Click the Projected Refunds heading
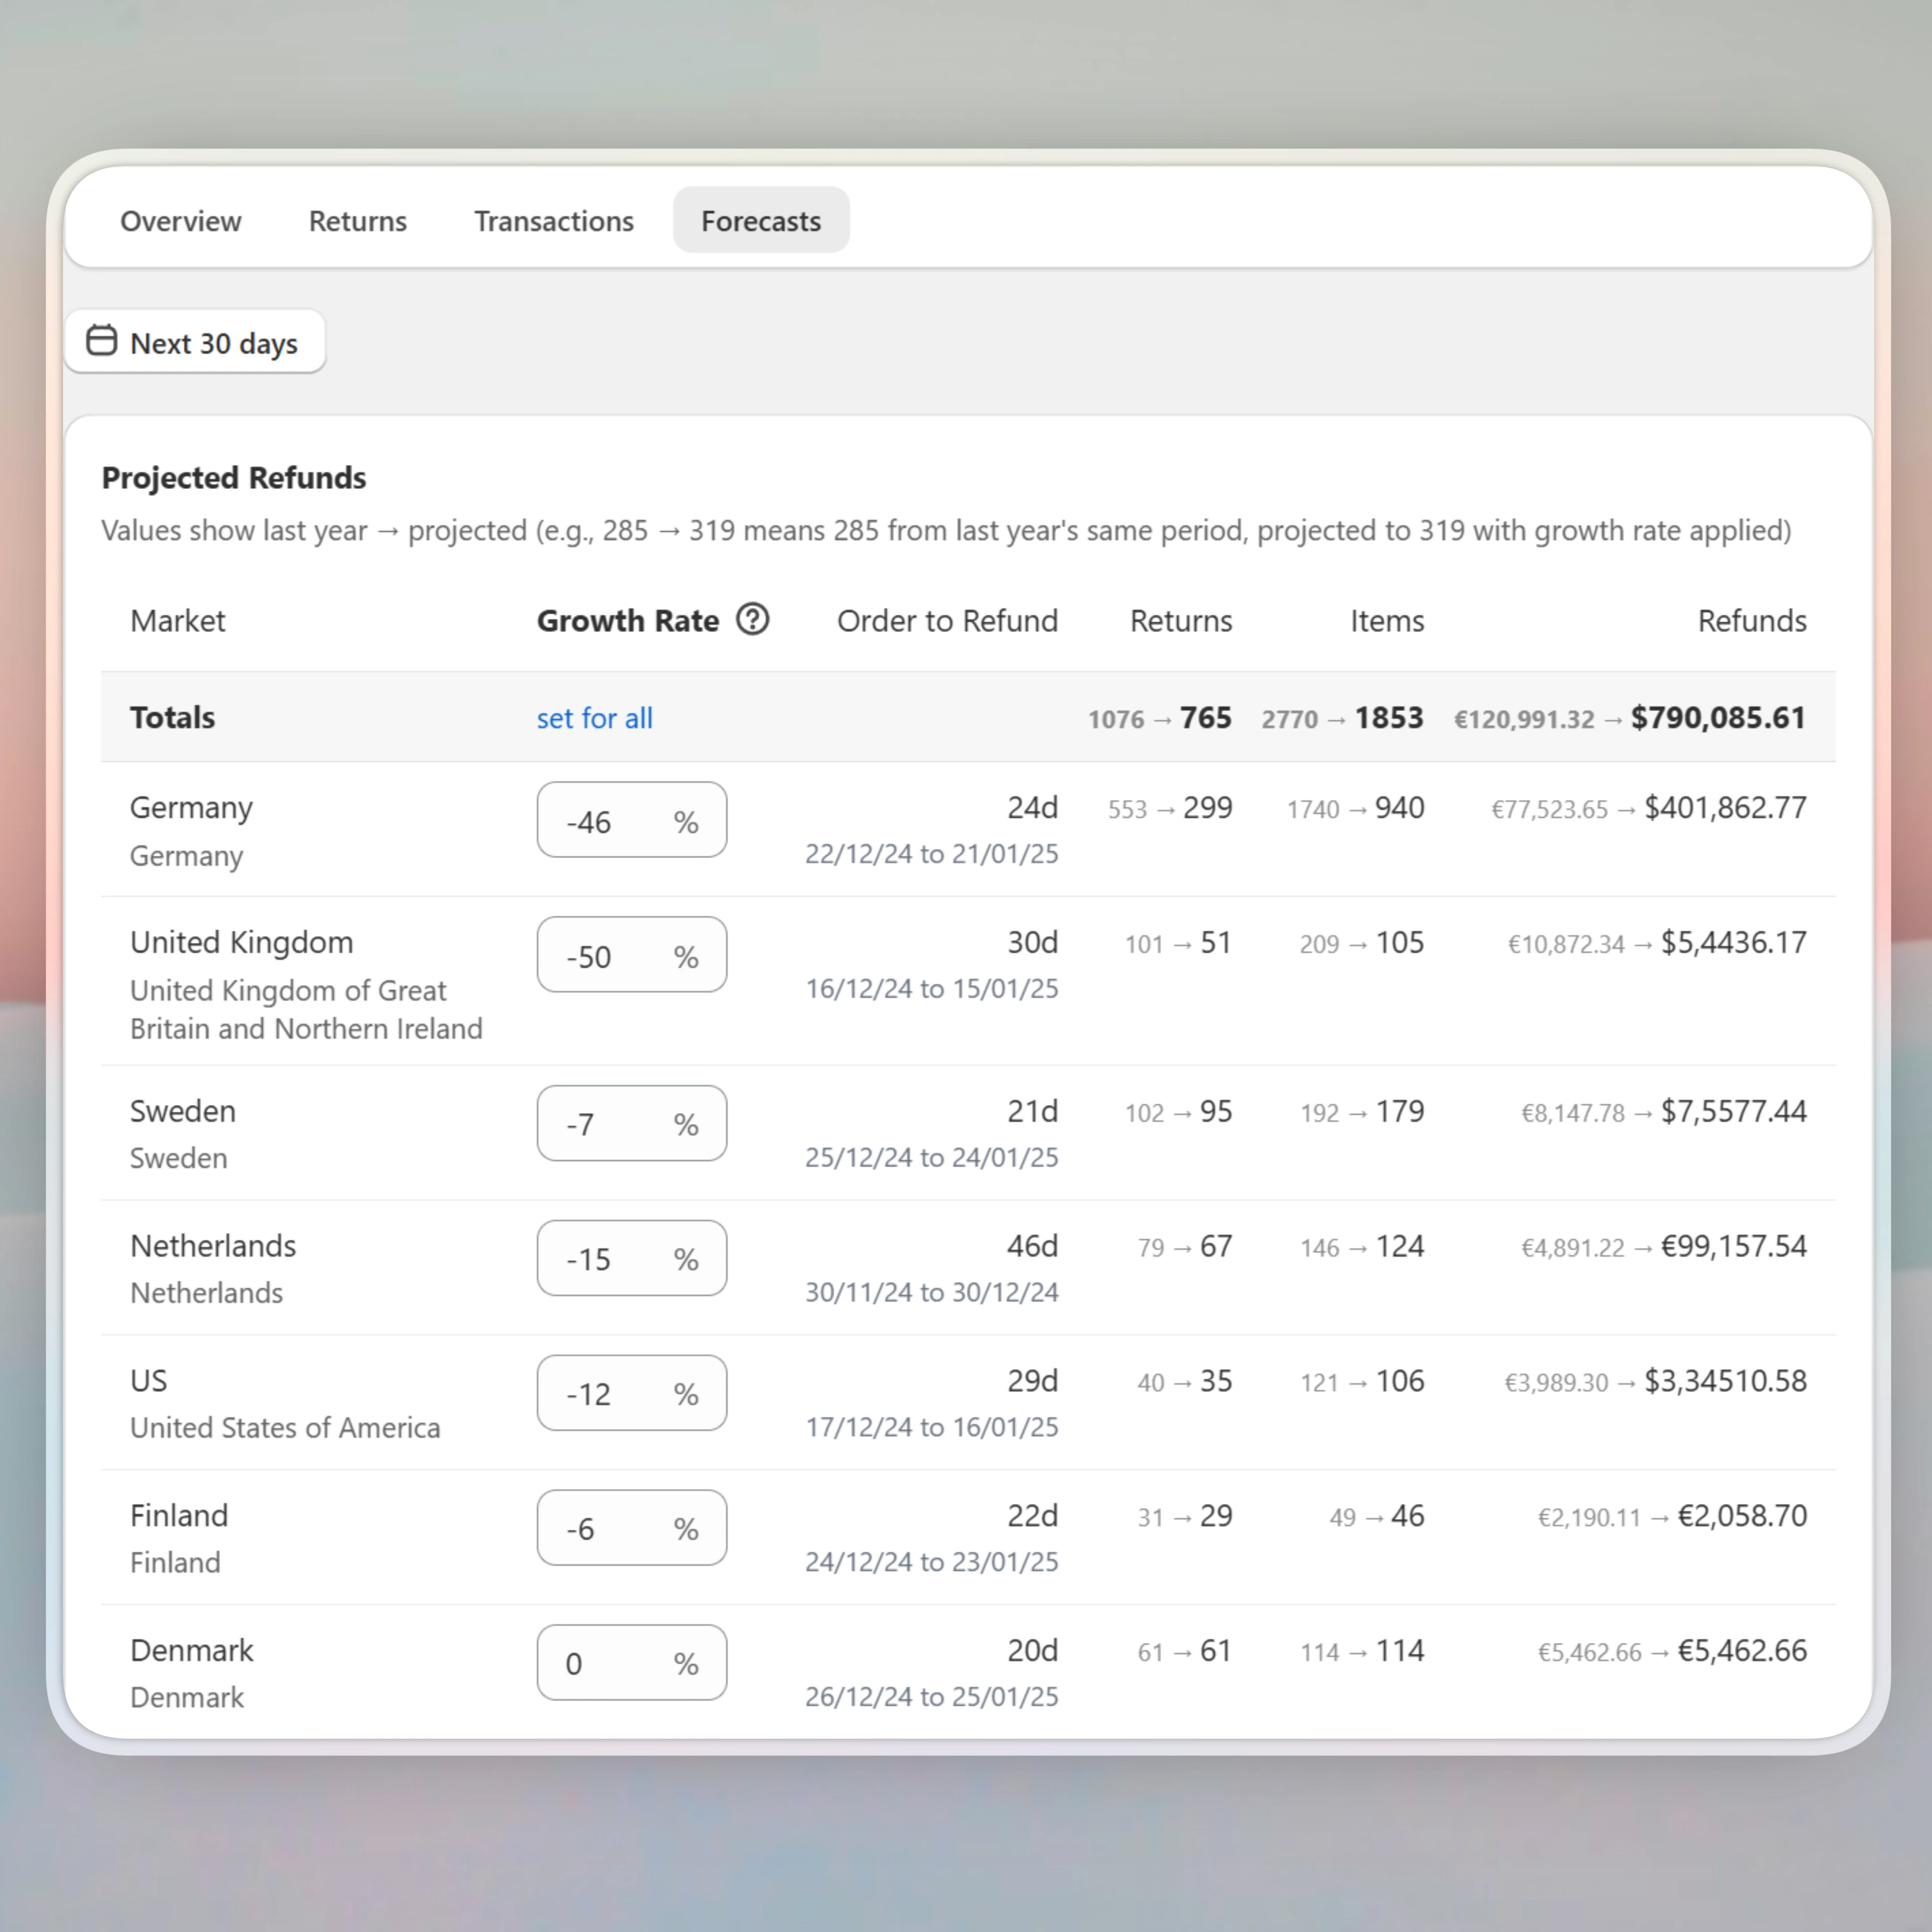 (x=233, y=478)
